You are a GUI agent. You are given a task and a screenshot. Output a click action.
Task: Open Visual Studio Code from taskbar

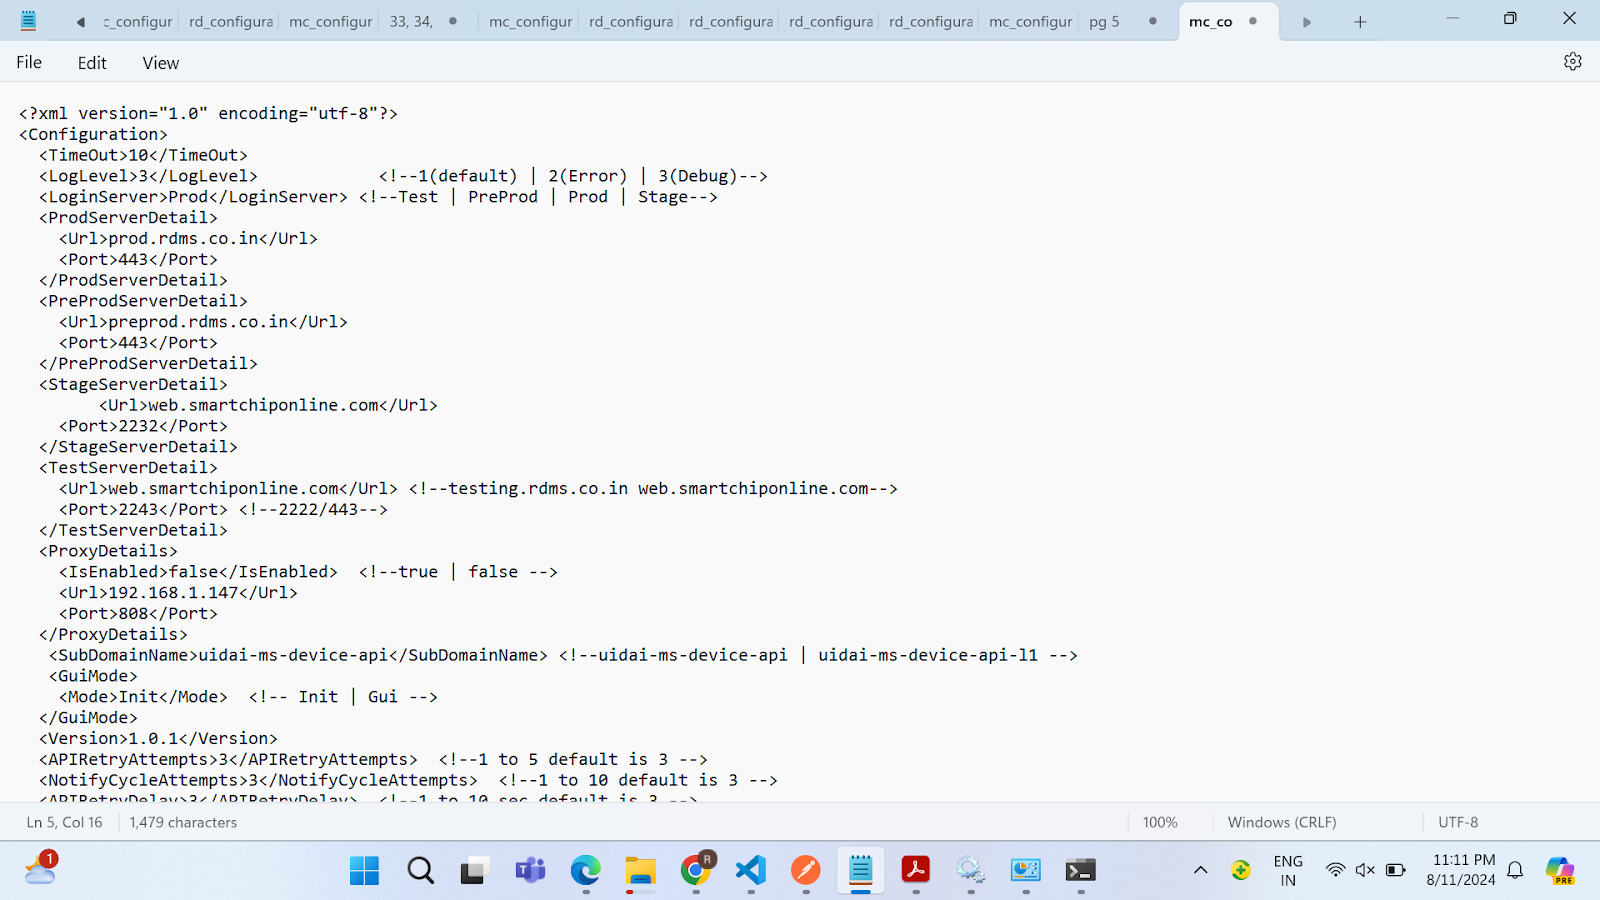point(751,871)
